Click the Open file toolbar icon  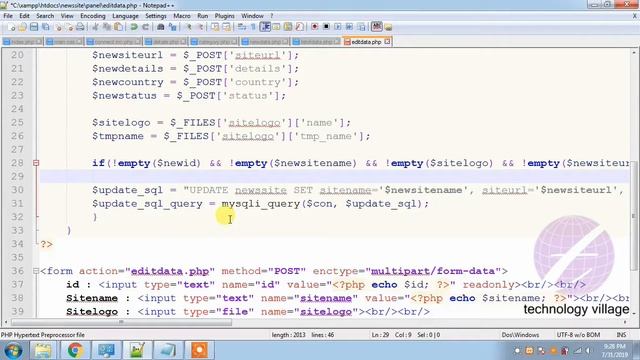coord(22,27)
